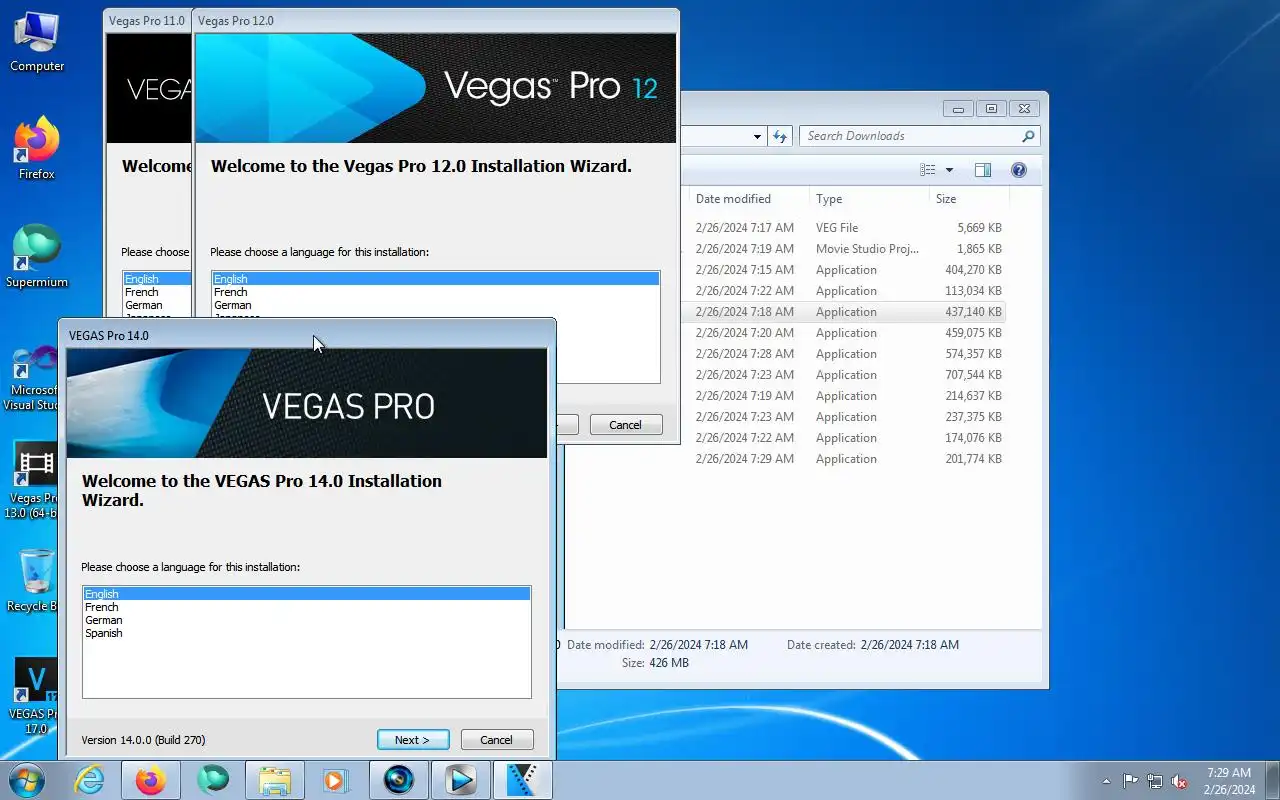Screen dimensions: 1280x800
Task: Select English in Vegas Pro 12.0 list
Action: [436, 279]
